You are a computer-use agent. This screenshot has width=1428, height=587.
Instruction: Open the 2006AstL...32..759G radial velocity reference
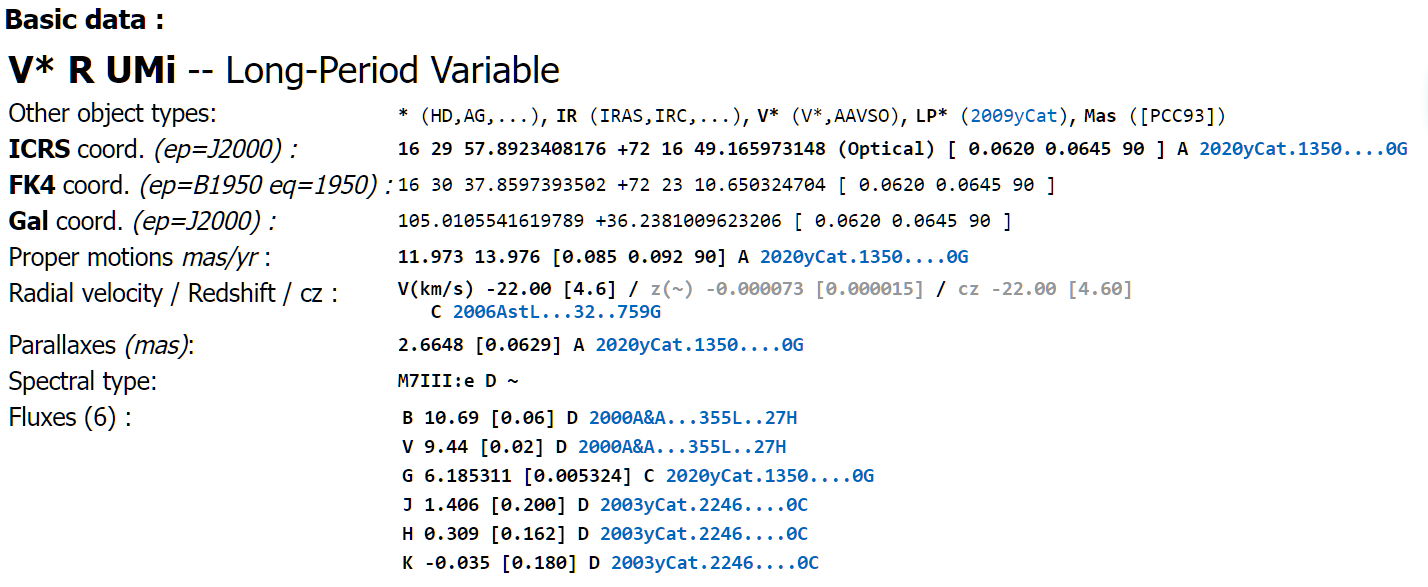pyautogui.click(x=556, y=312)
